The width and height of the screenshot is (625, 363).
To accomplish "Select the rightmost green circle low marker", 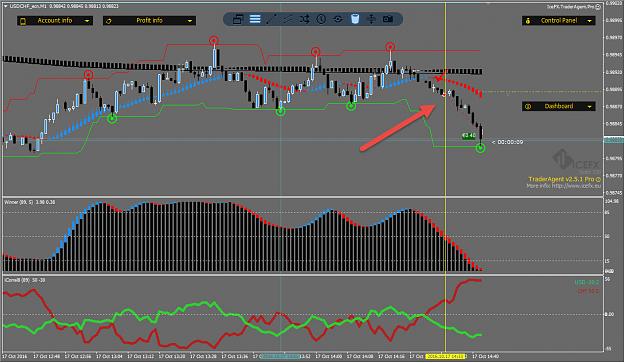I will [481, 148].
